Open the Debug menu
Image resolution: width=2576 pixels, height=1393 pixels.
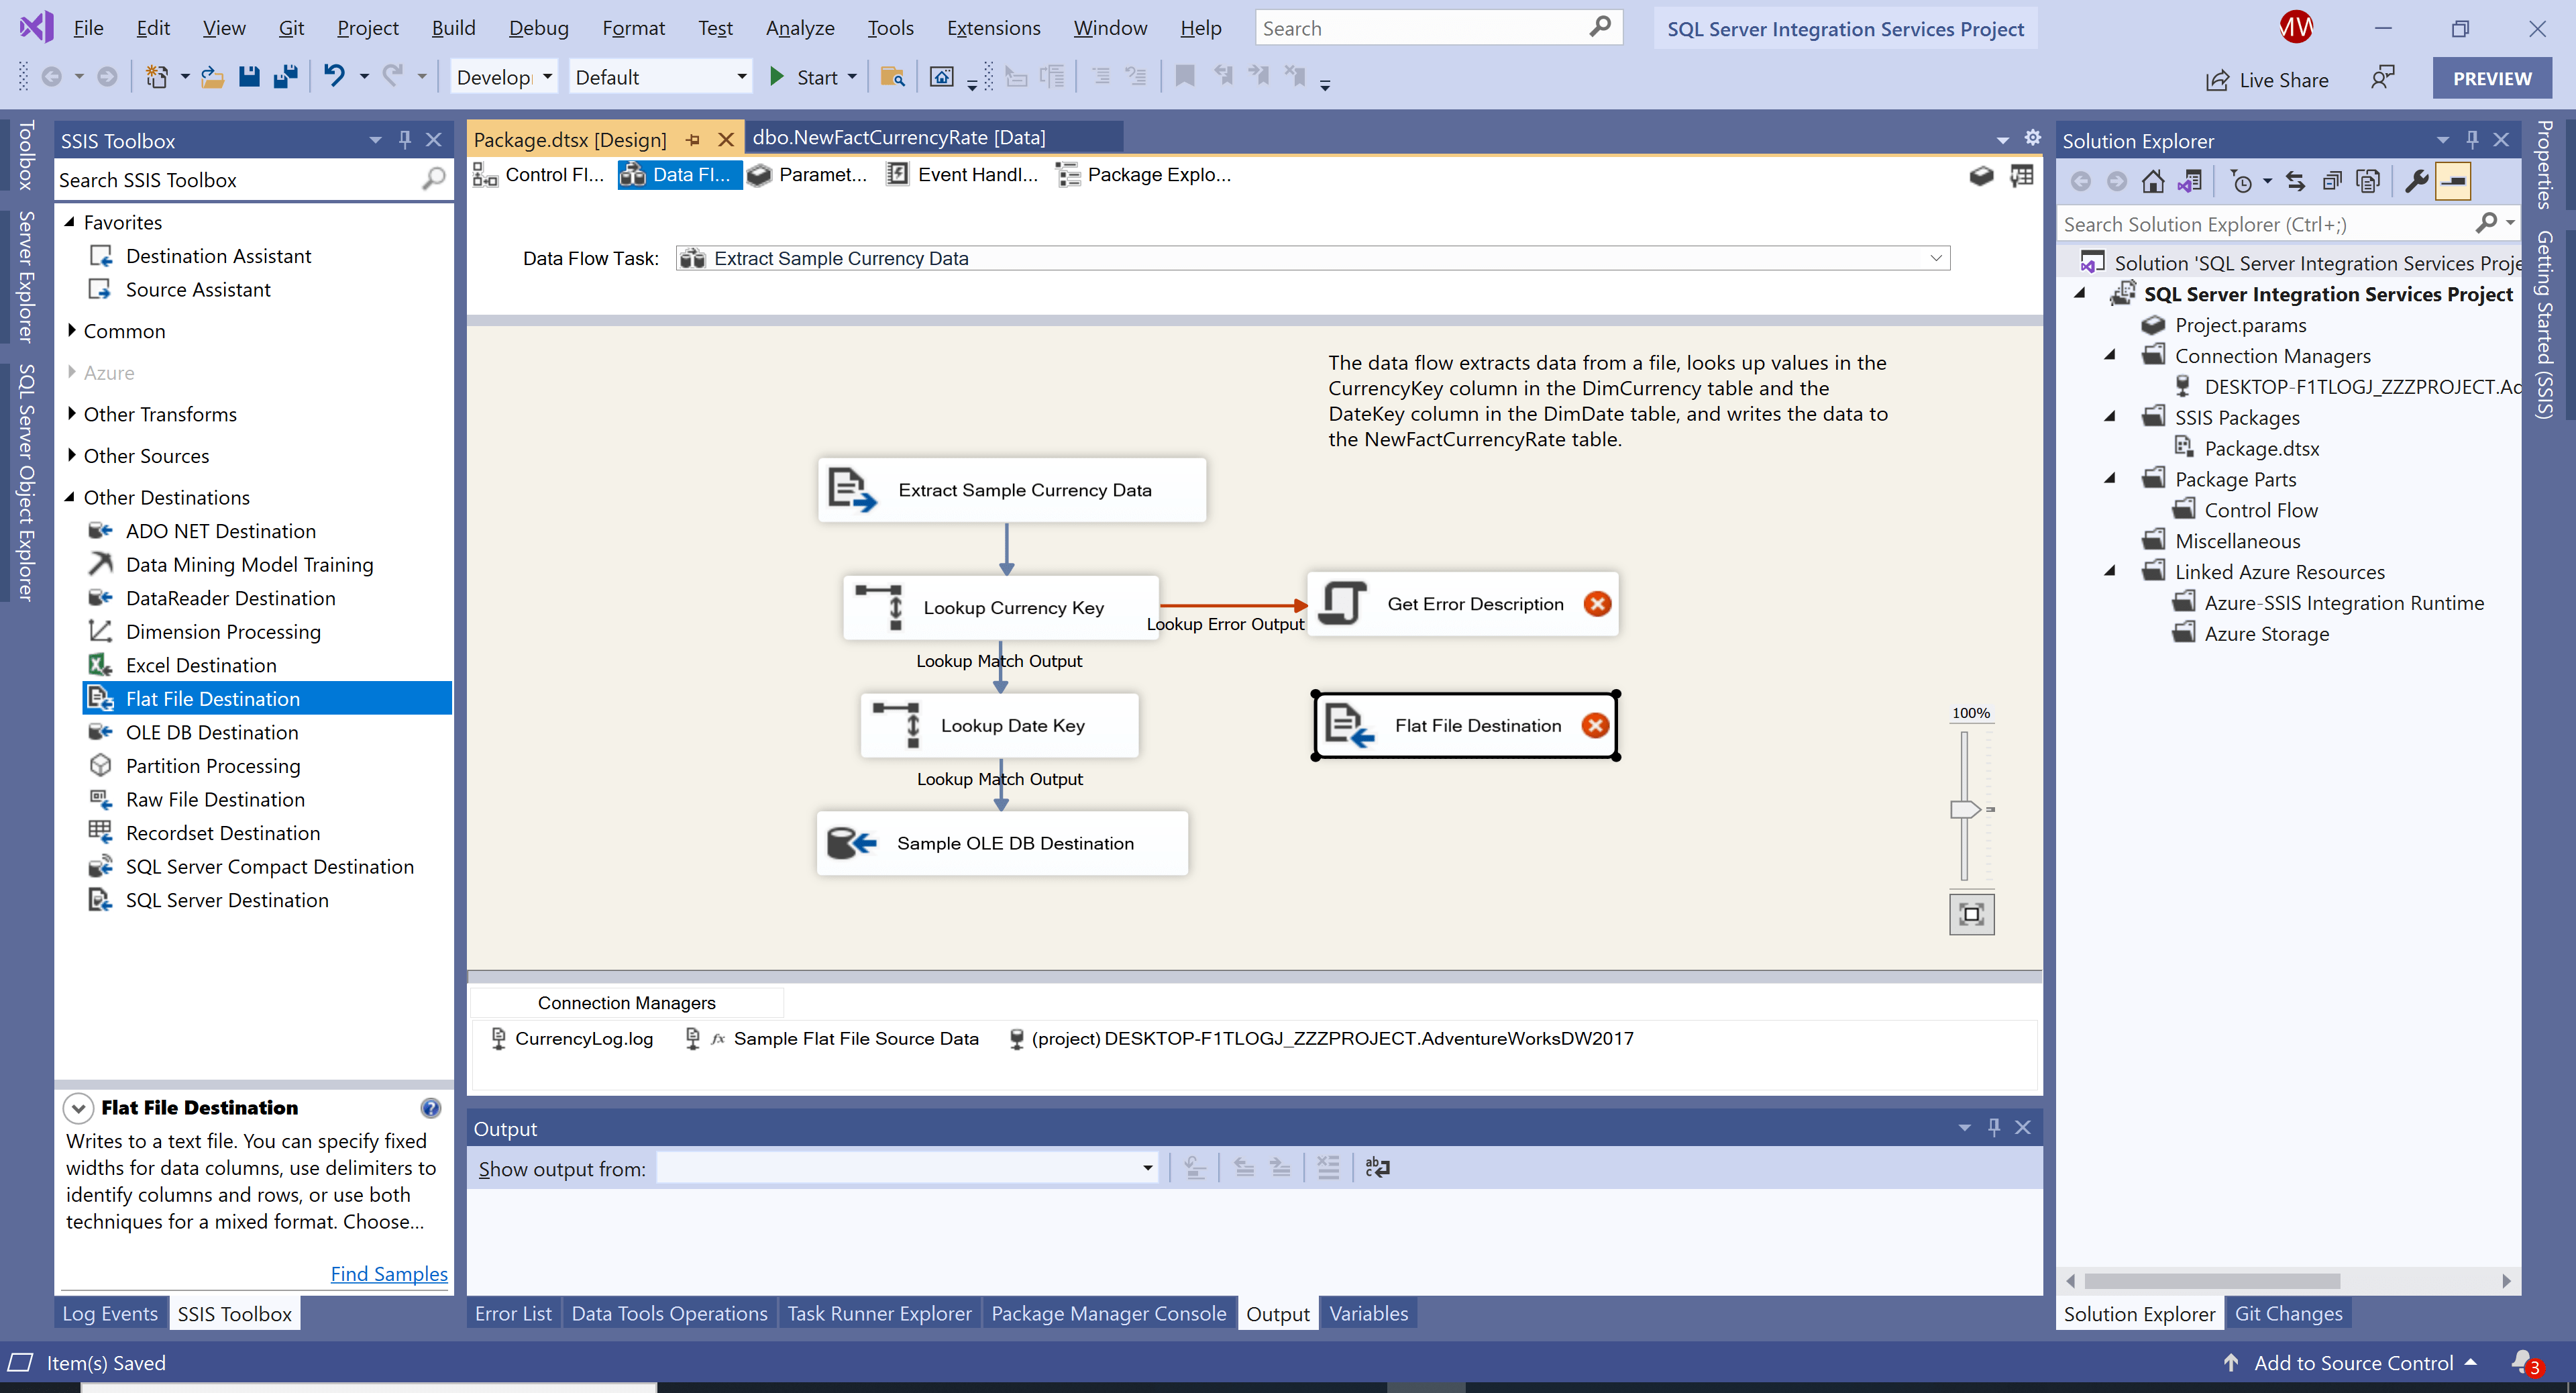[x=538, y=27]
